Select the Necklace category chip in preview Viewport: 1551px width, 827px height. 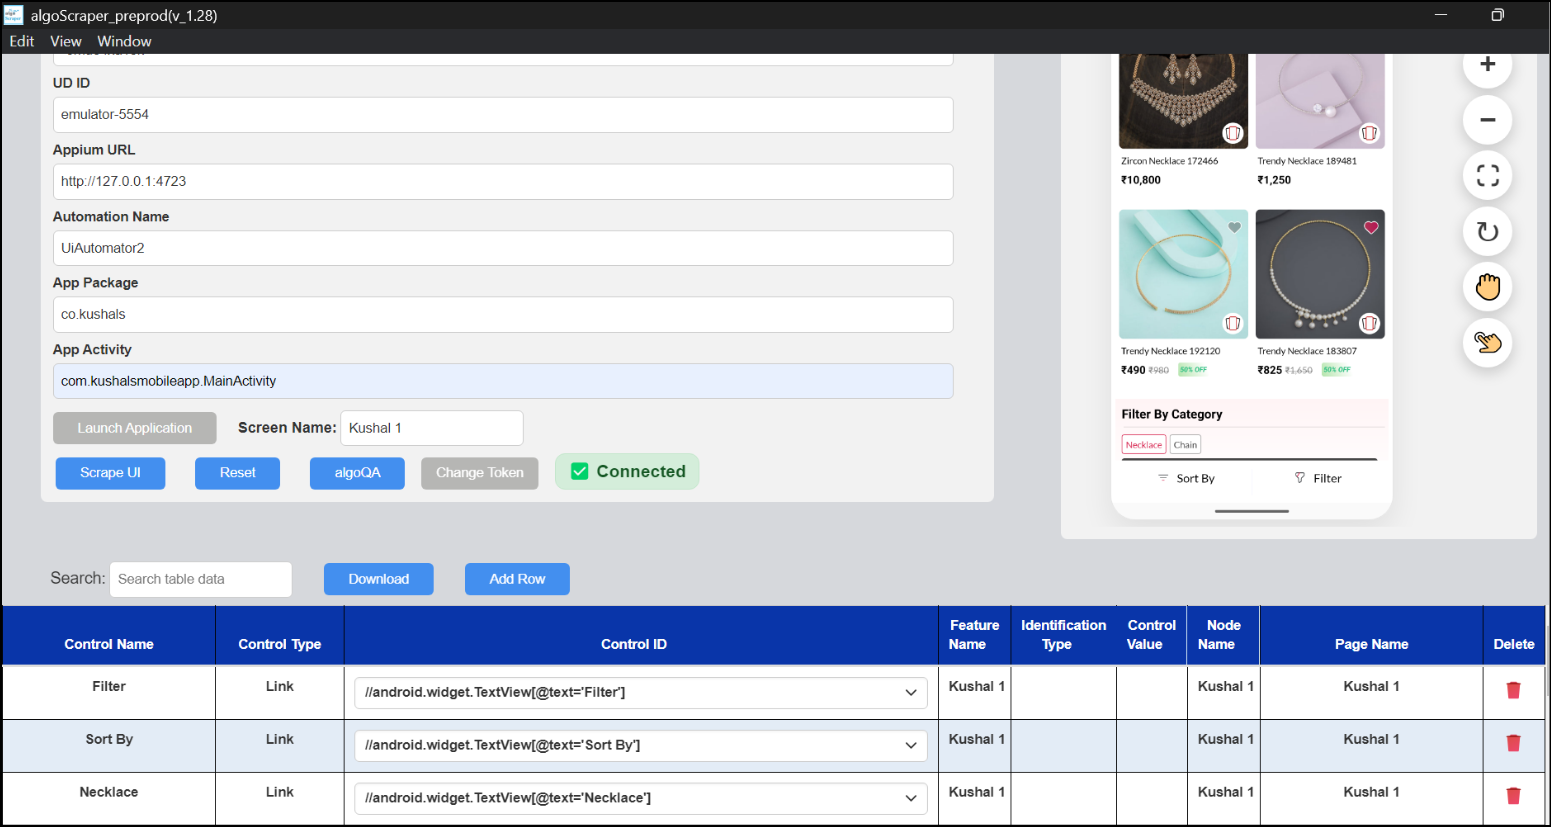[x=1144, y=445]
